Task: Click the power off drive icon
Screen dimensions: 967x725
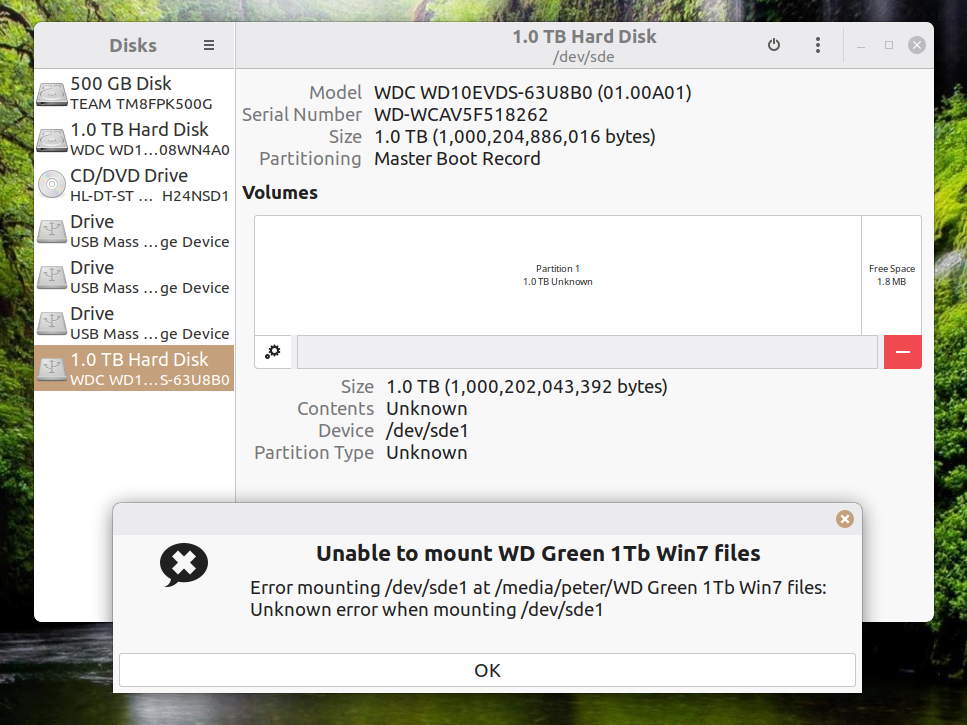Action: pyautogui.click(x=773, y=45)
